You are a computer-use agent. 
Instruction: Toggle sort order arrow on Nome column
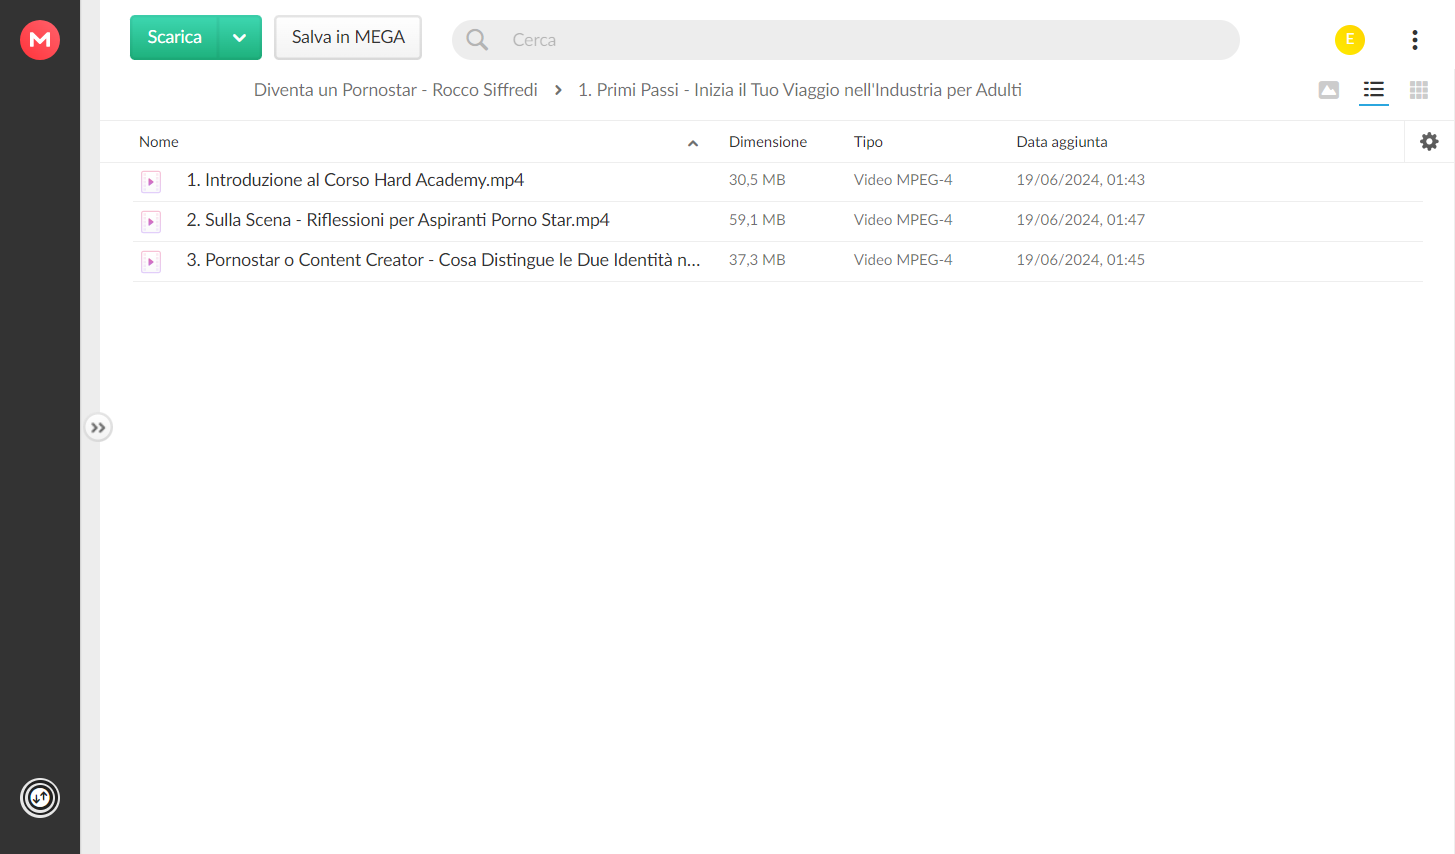[693, 143]
